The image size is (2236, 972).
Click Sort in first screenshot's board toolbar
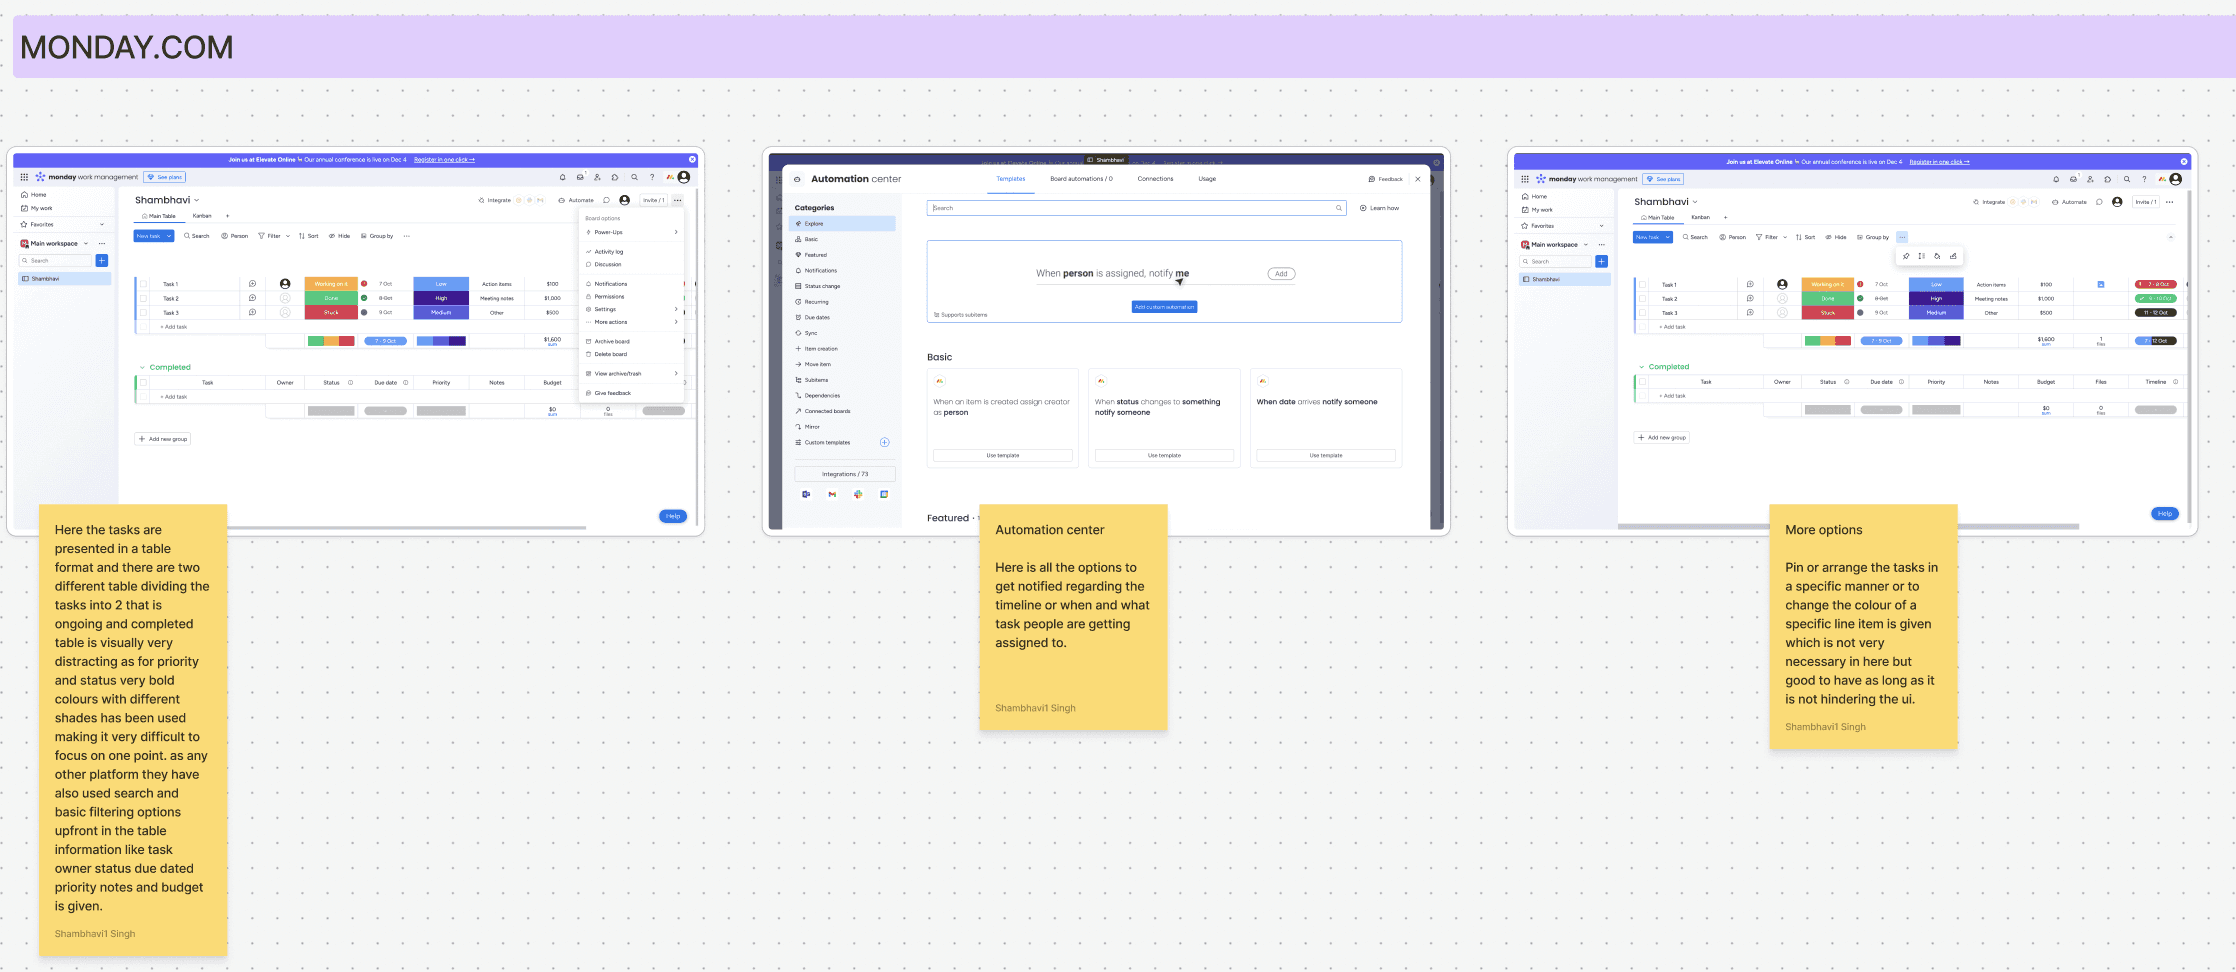coord(309,236)
